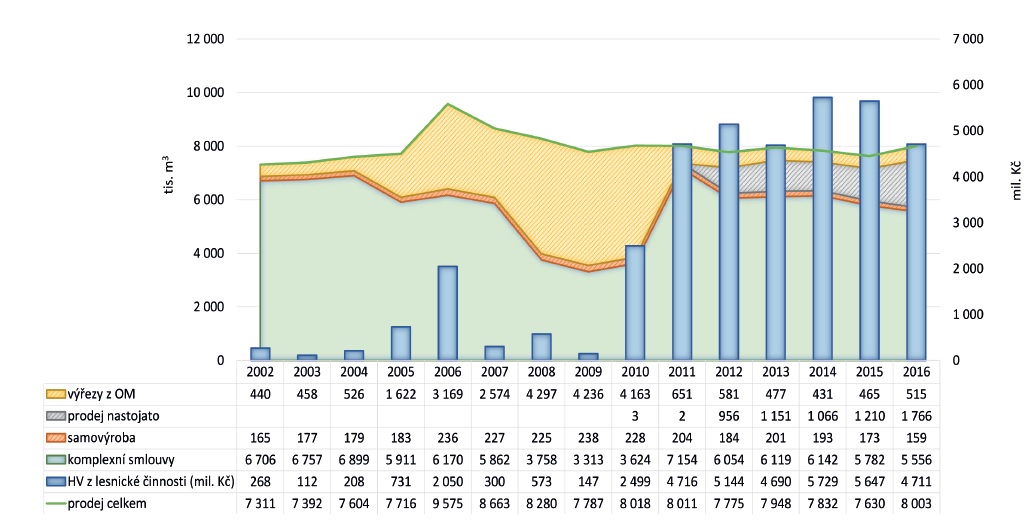Click the 4 297 value for výřezy z OM
1036x523 pixels.
coord(541,393)
